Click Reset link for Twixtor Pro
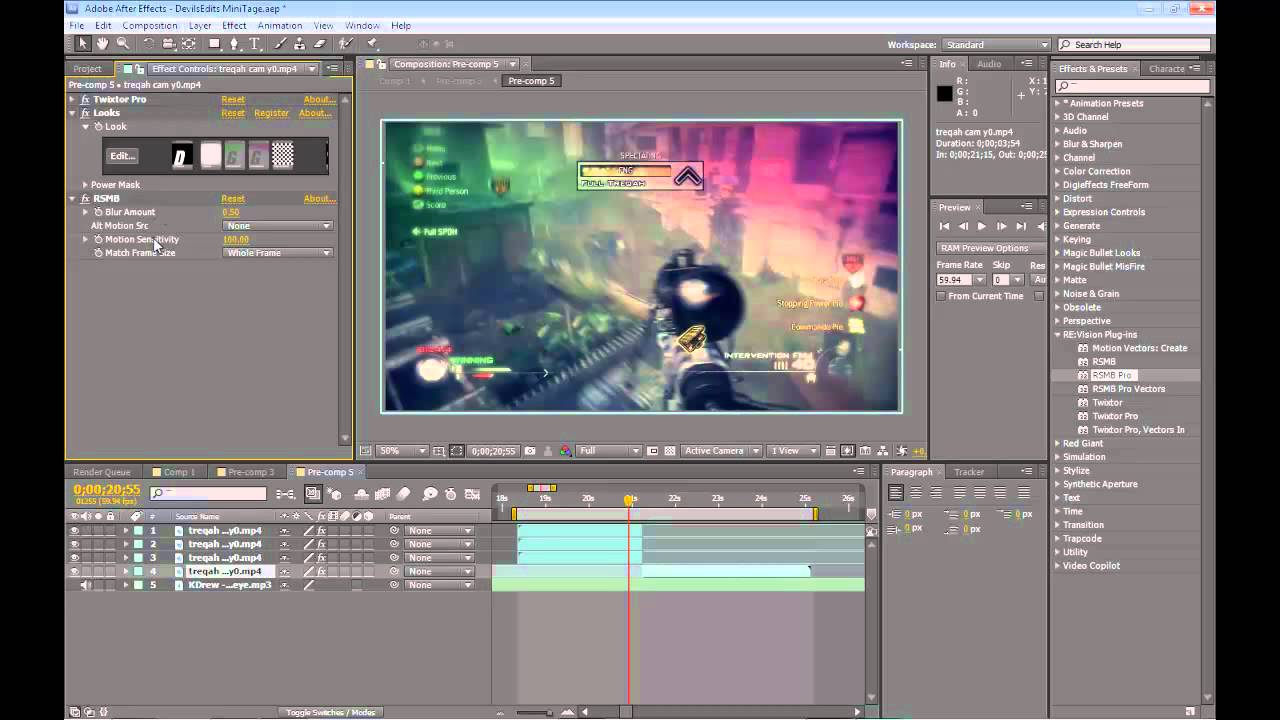Image resolution: width=1280 pixels, height=720 pixels. tap(233, 100)
